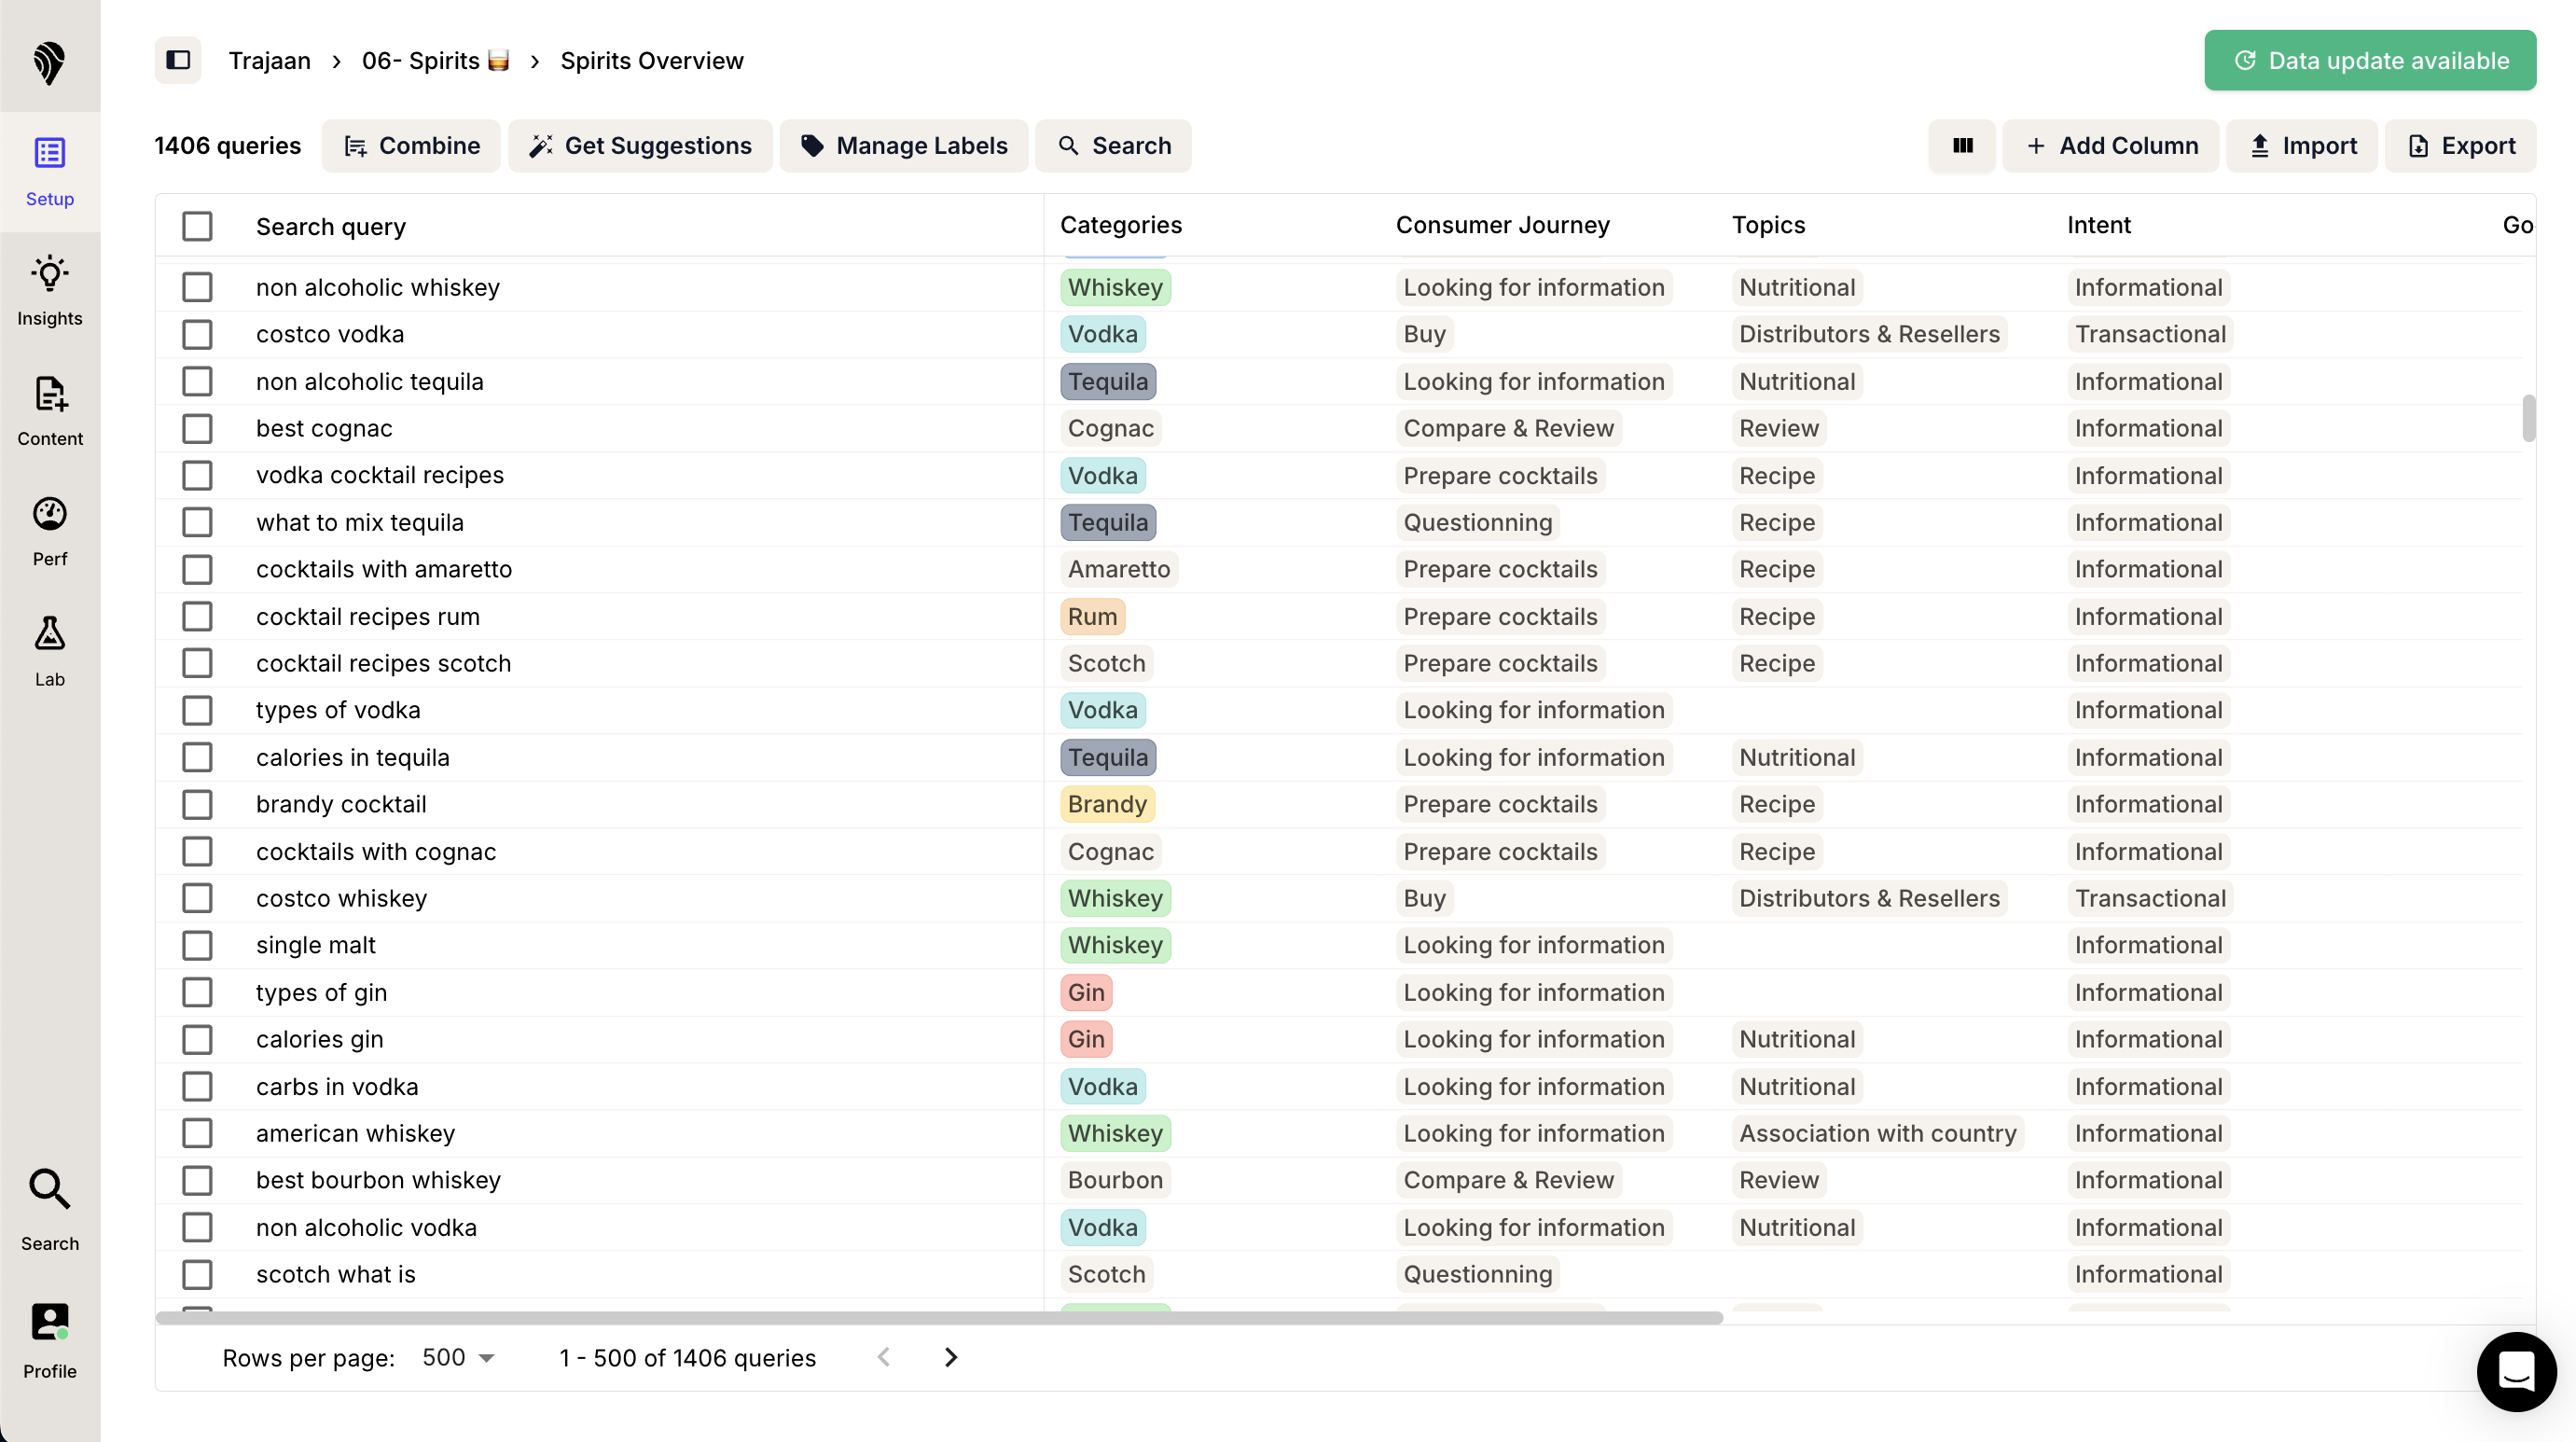Open the Profile section in the sidebar
Image resolution: width=2576 pixels, height=1442 pixels.
pos(49,1338)
